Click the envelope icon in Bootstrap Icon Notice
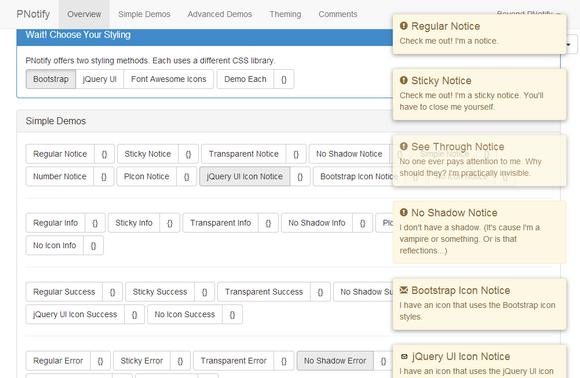The image size is (580, 378). [x=404, y=290]
